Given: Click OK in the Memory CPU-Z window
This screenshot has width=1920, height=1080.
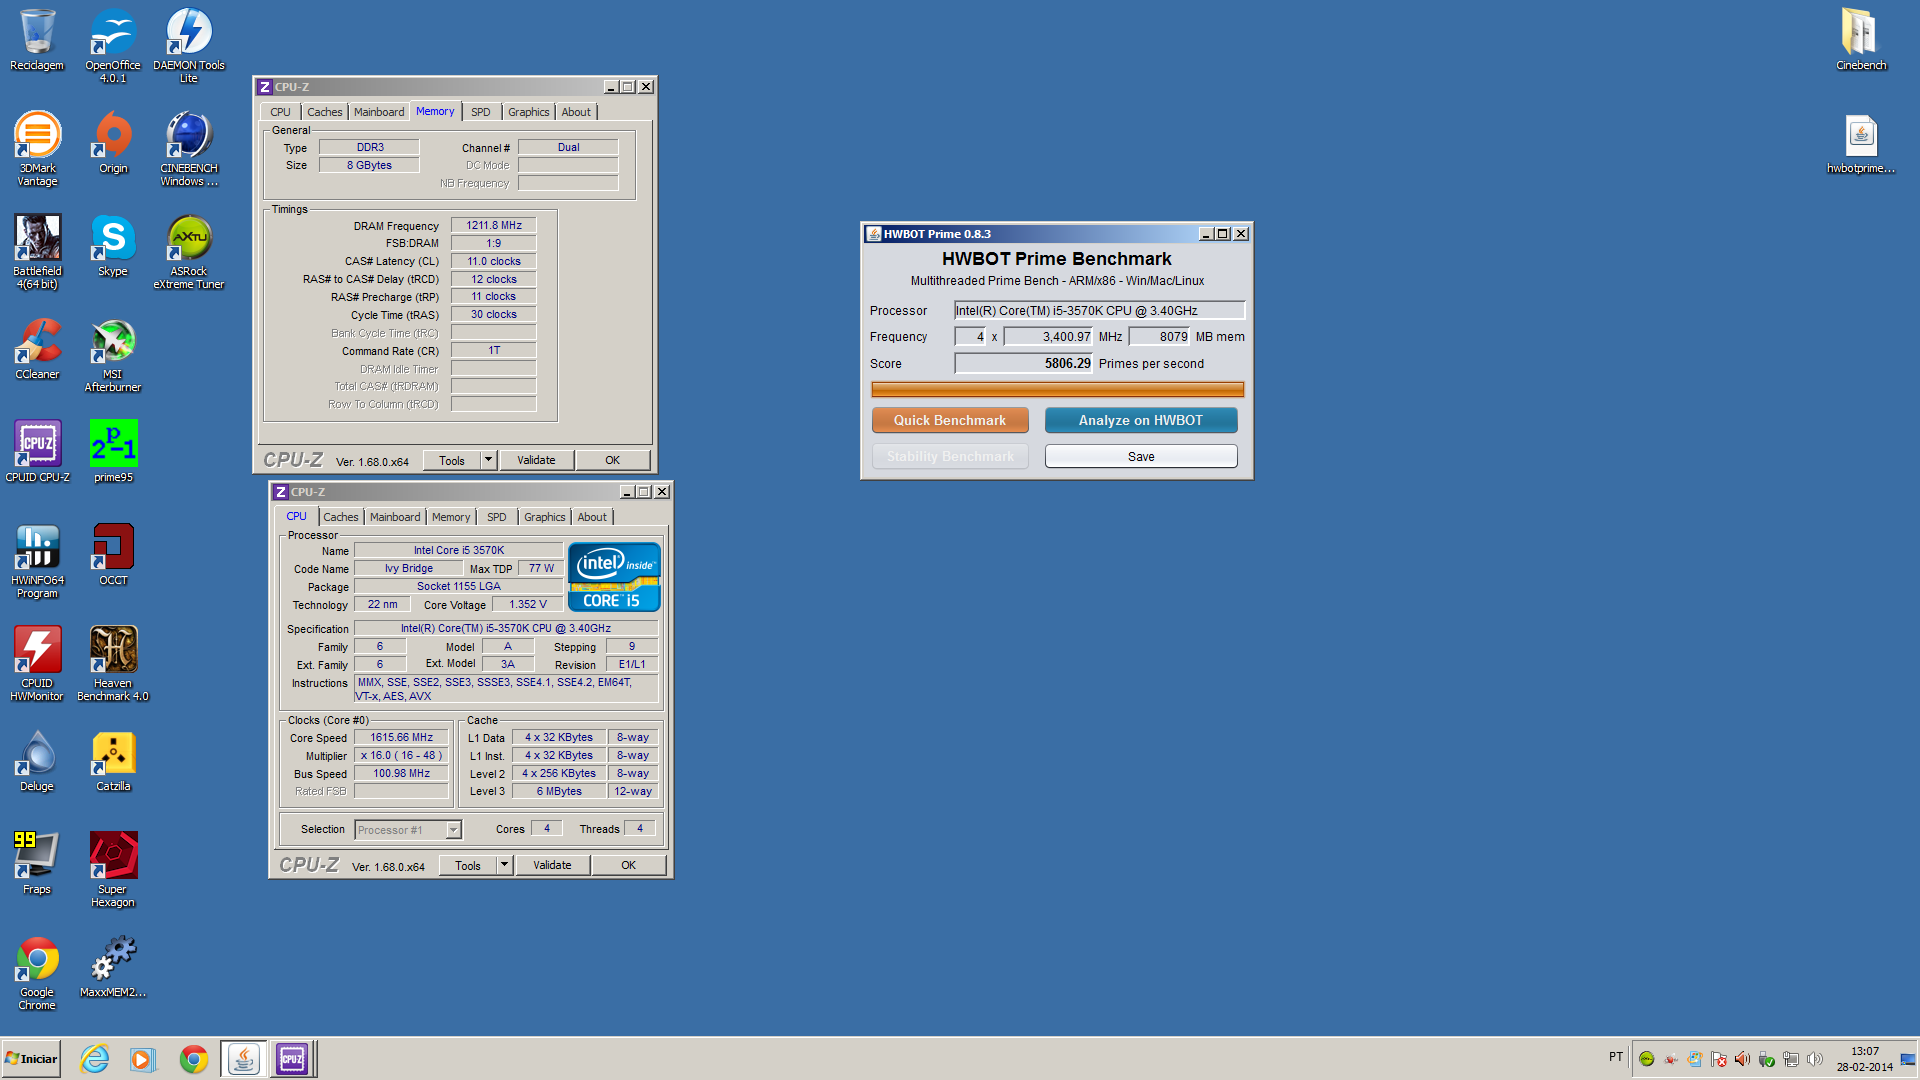Looking at the screenshot, I should pos(613,460).
